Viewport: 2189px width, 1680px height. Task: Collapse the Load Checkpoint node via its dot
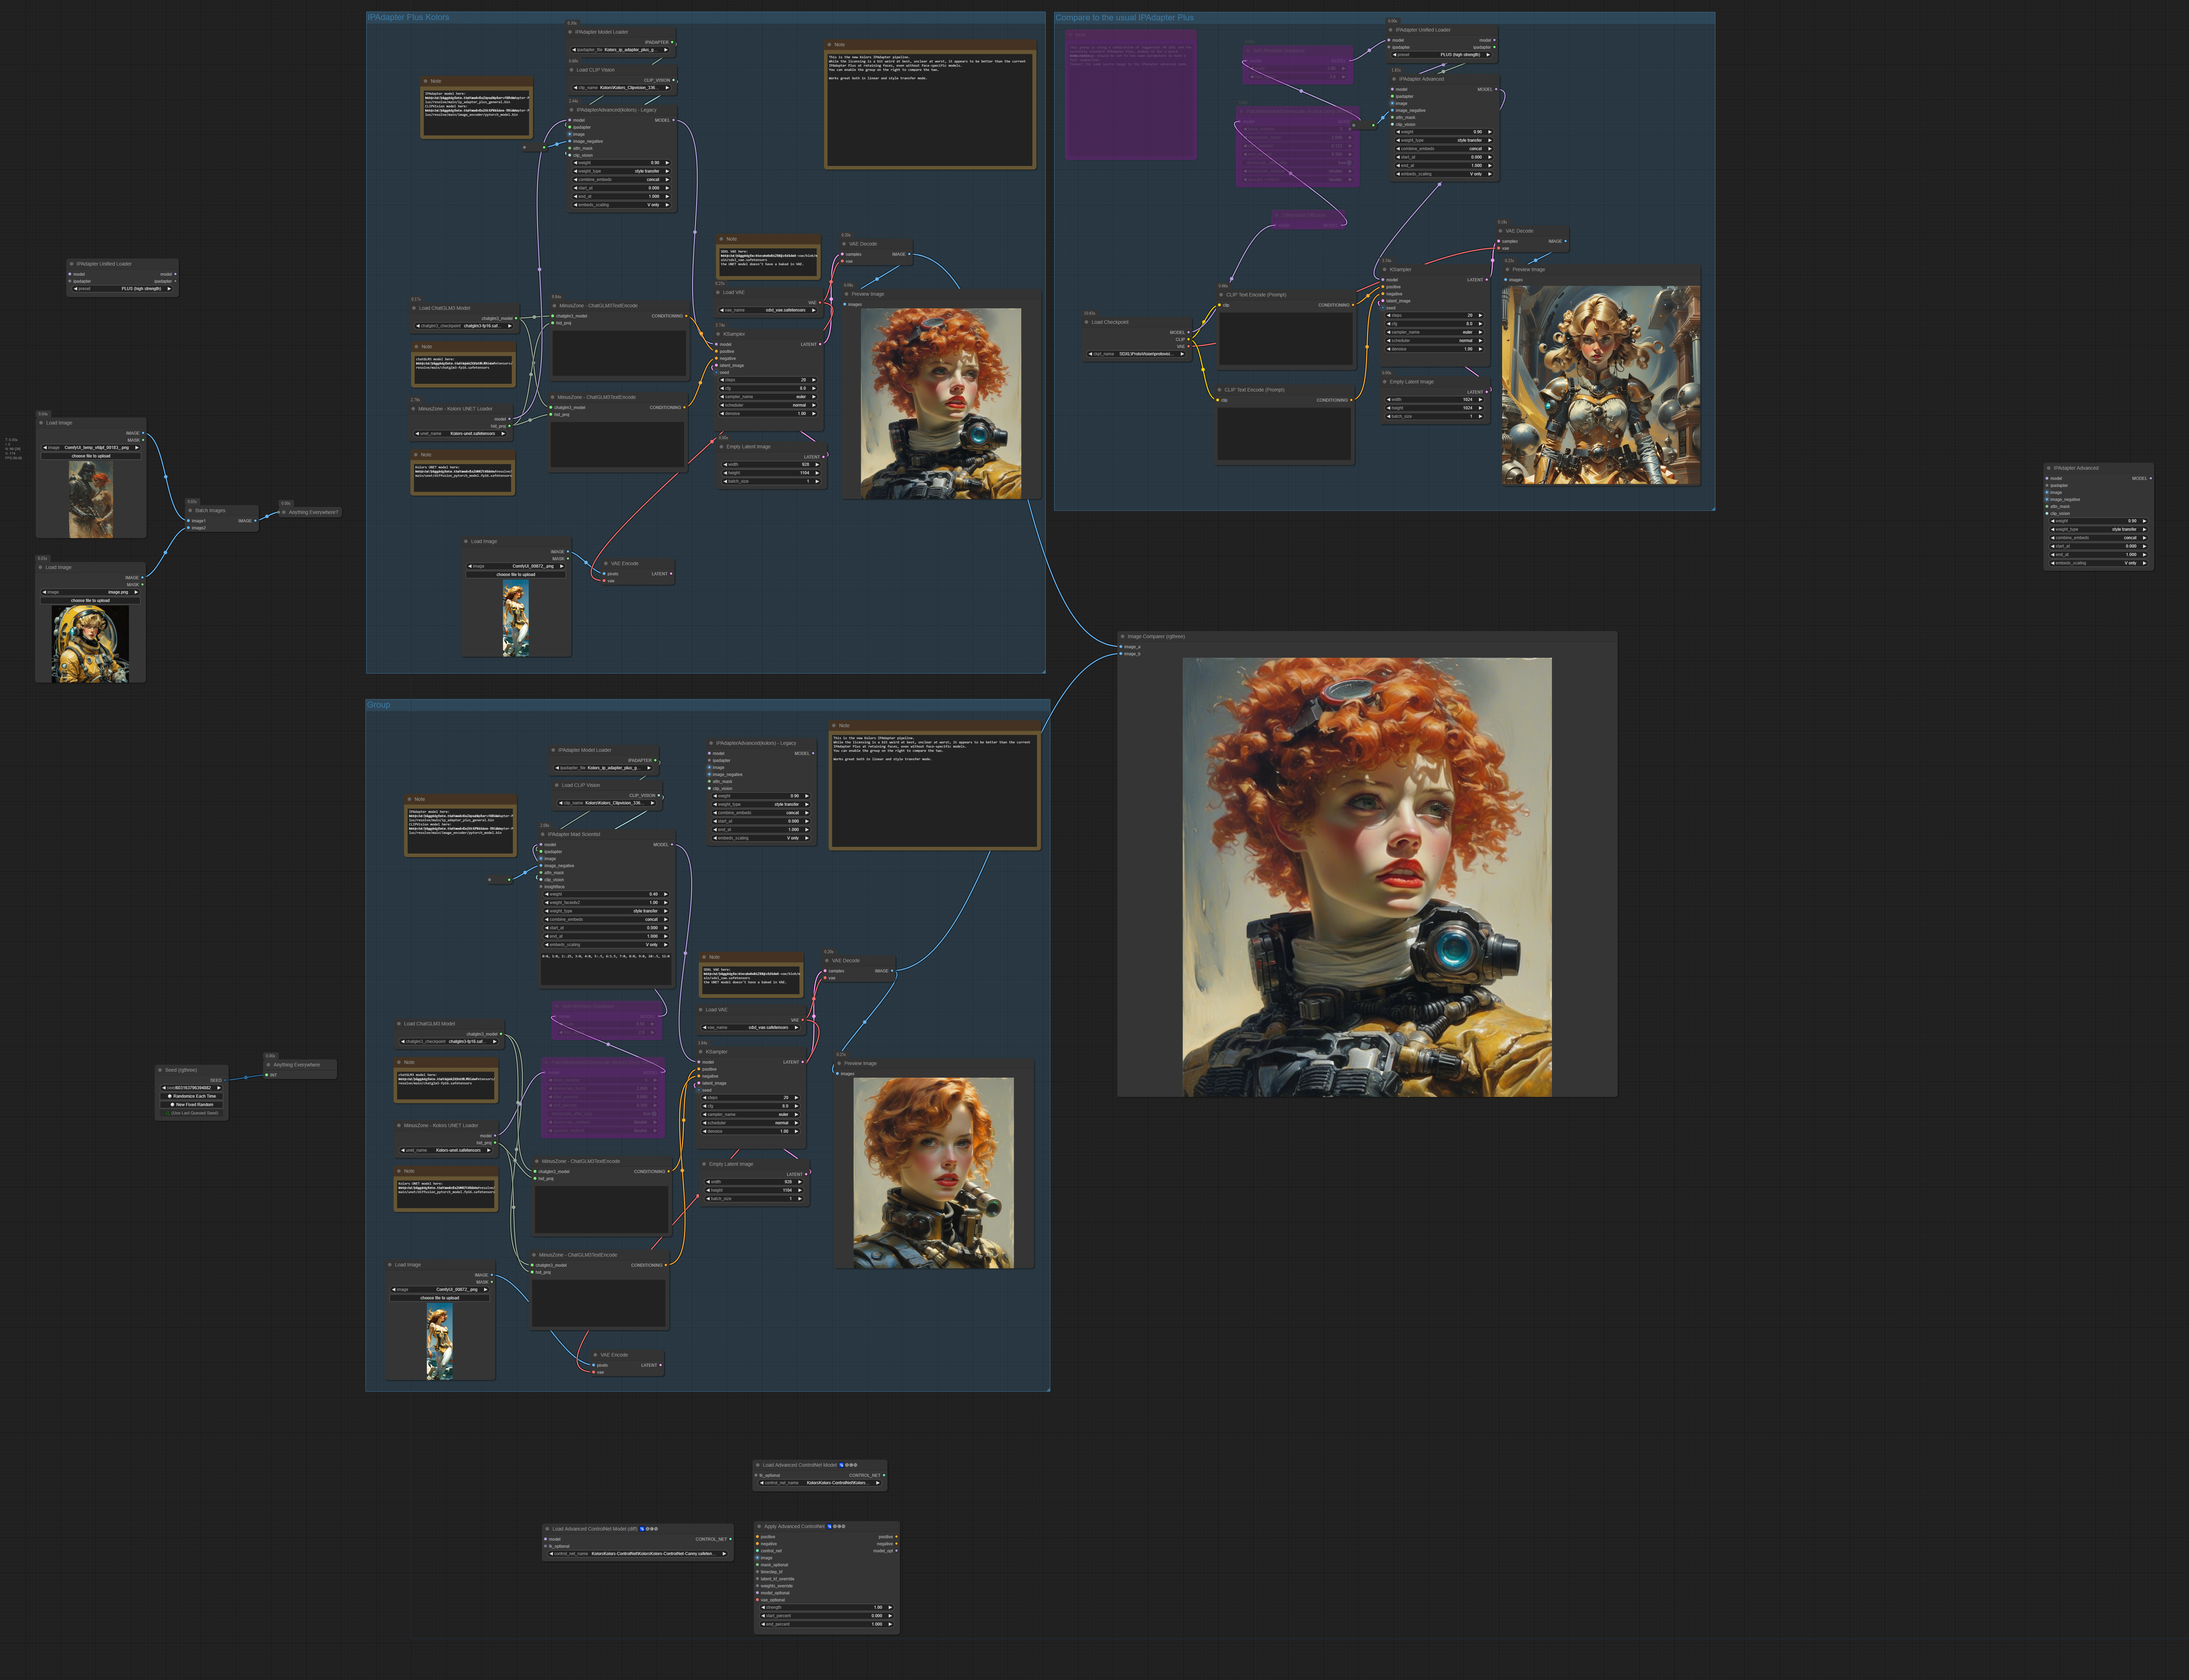pyautogui.click(x=1087, y=322)
